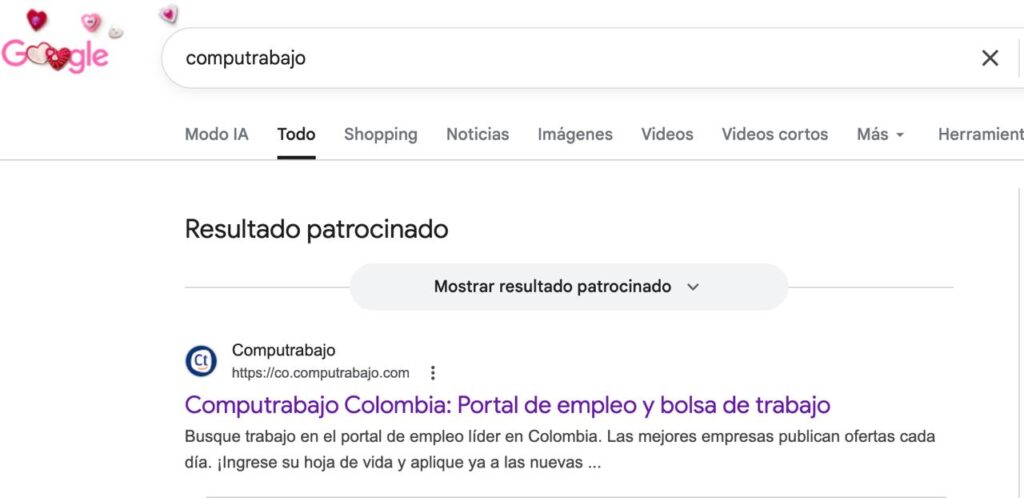
Task: Click the chevron in Mostrar resultado patrocinado
Action: (693, 287)
